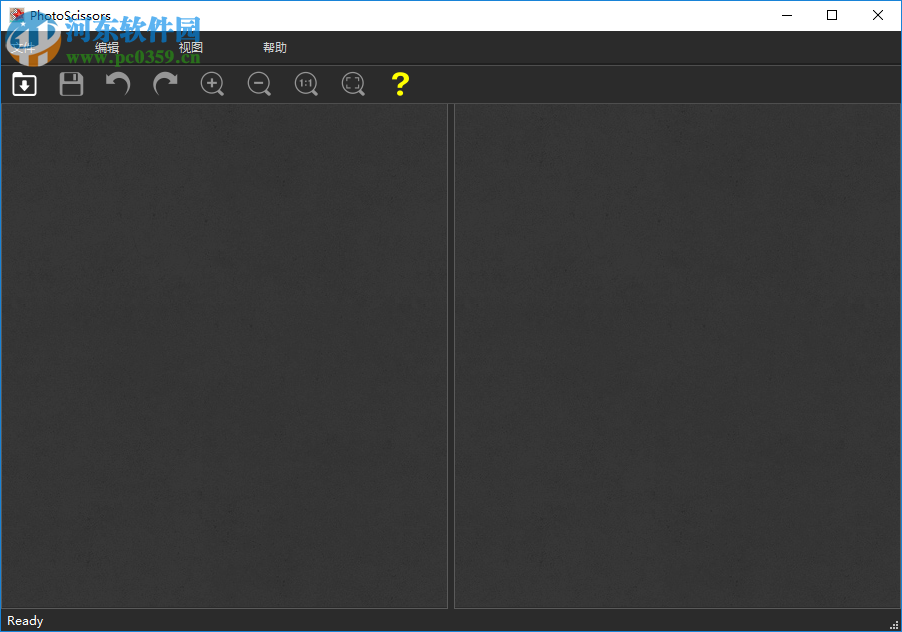The height and width of the screenshot is (632, 902).
Task: Open an image with the folder icon
Action: click(24, 84)
